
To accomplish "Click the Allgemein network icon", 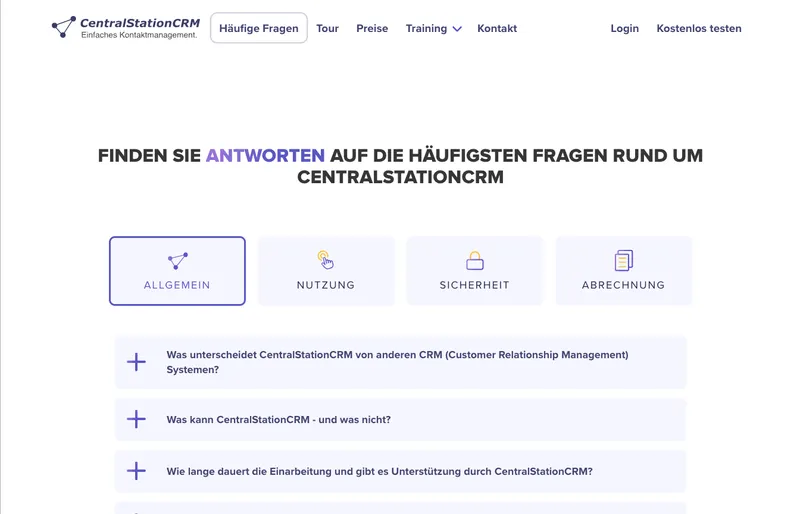I will pos(178,260).
